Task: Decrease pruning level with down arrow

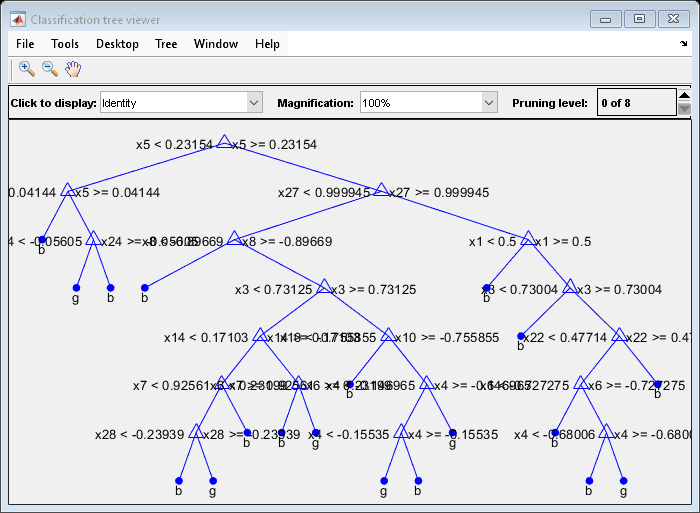Action: pyautogui.click(x=684, y=109)
